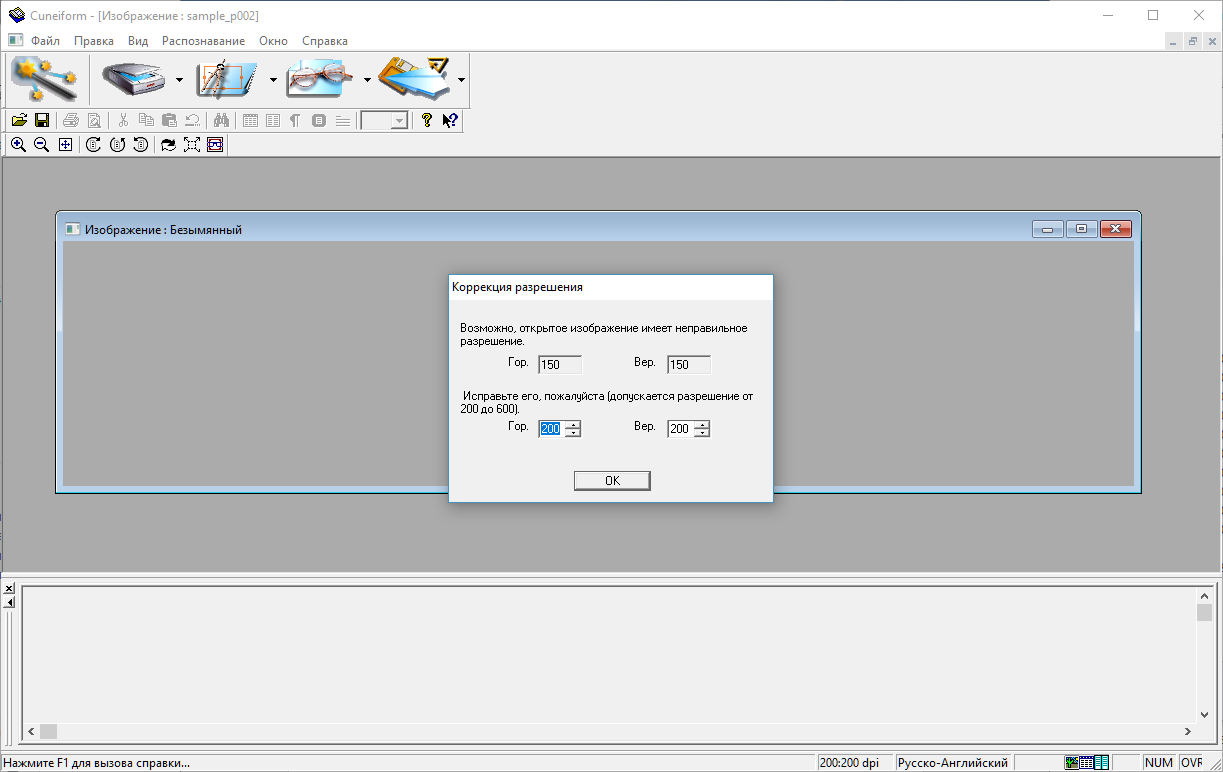
Task: Click the Гор. spinner's up arrow
Action: coord(573,425)
